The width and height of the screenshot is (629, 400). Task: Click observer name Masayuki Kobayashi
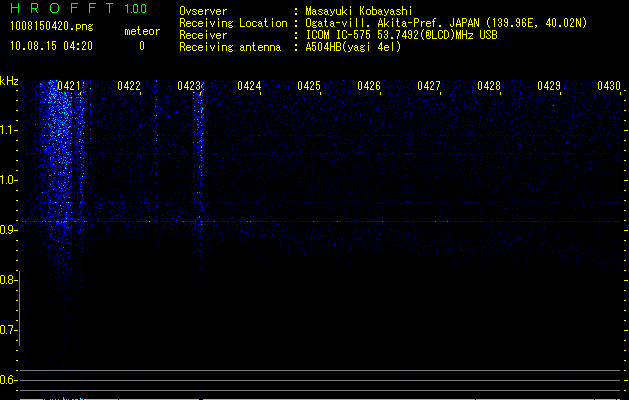[x=359, y=11]
